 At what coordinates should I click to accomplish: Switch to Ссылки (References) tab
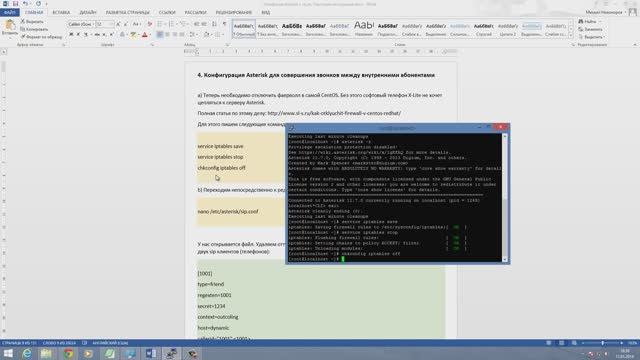click(167, 12)
